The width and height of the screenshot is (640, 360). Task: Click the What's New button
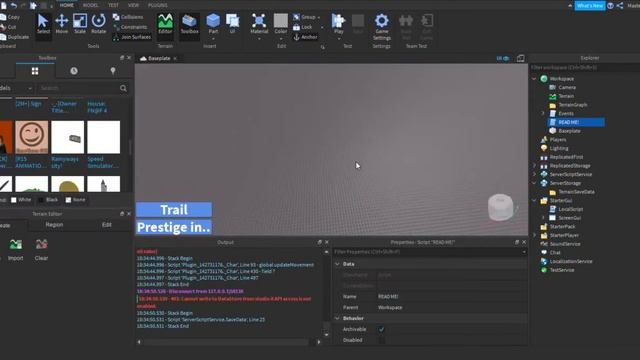(590, 6)
